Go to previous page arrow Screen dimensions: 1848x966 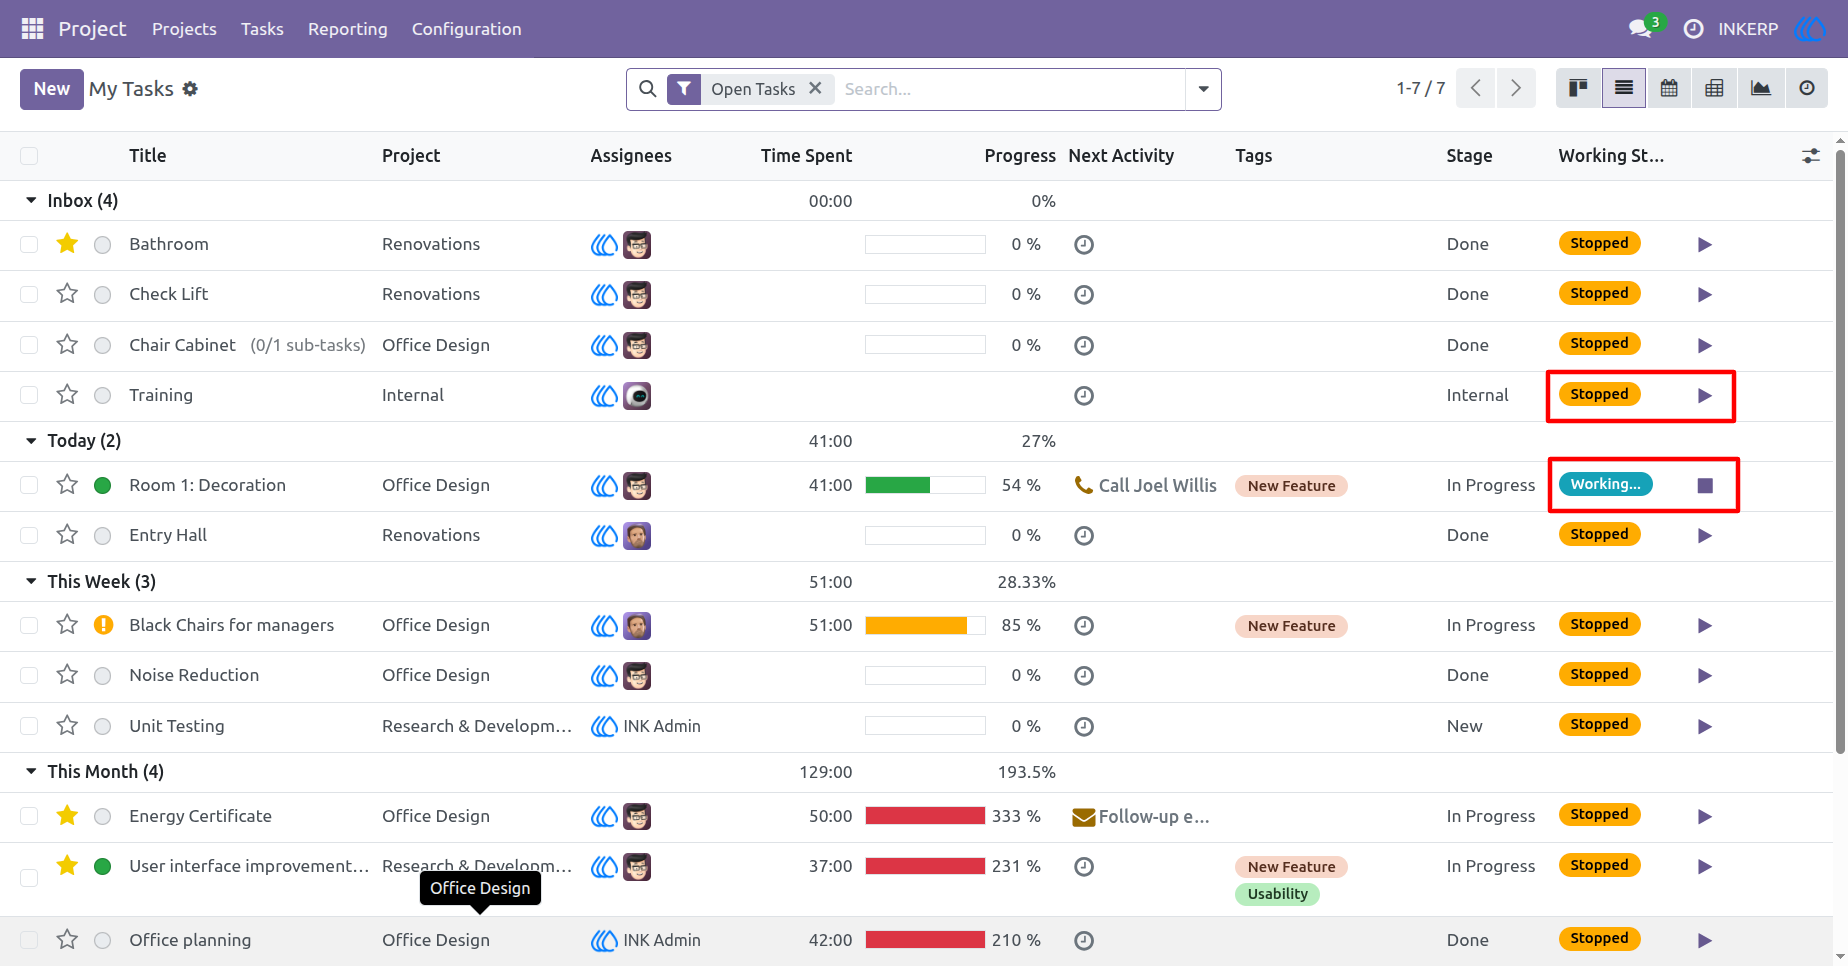point(1476,89)
